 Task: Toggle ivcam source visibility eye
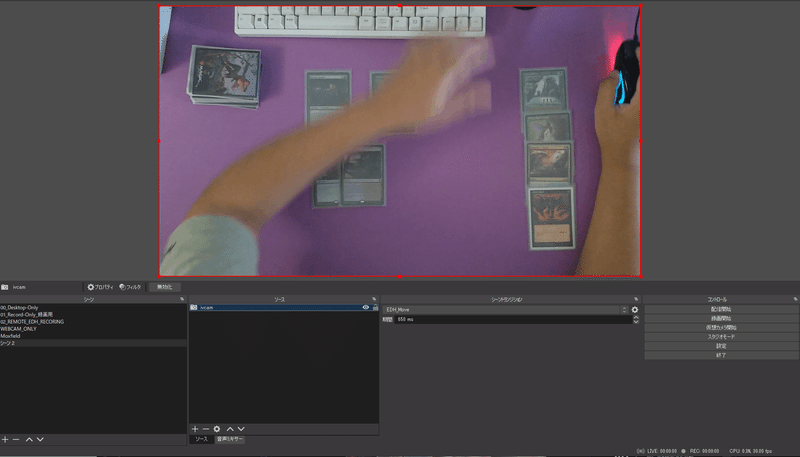(x=365, y=308)
